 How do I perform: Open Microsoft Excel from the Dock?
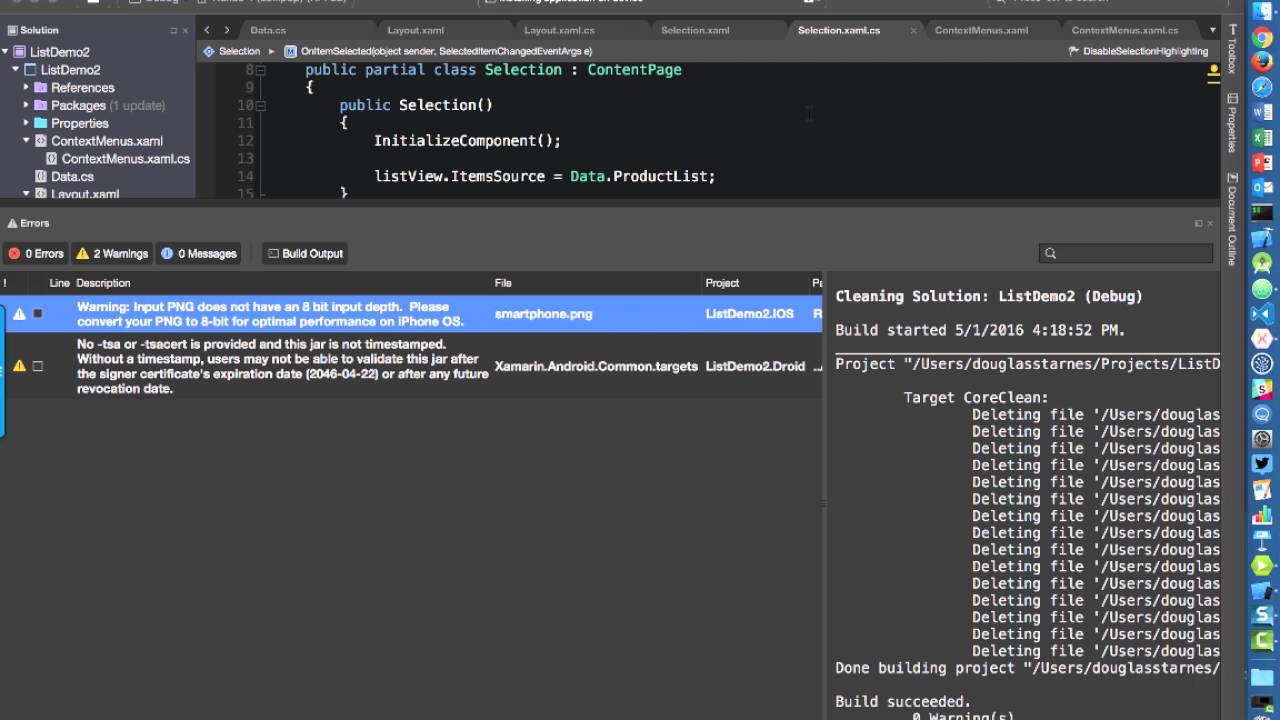(1263, 138)
